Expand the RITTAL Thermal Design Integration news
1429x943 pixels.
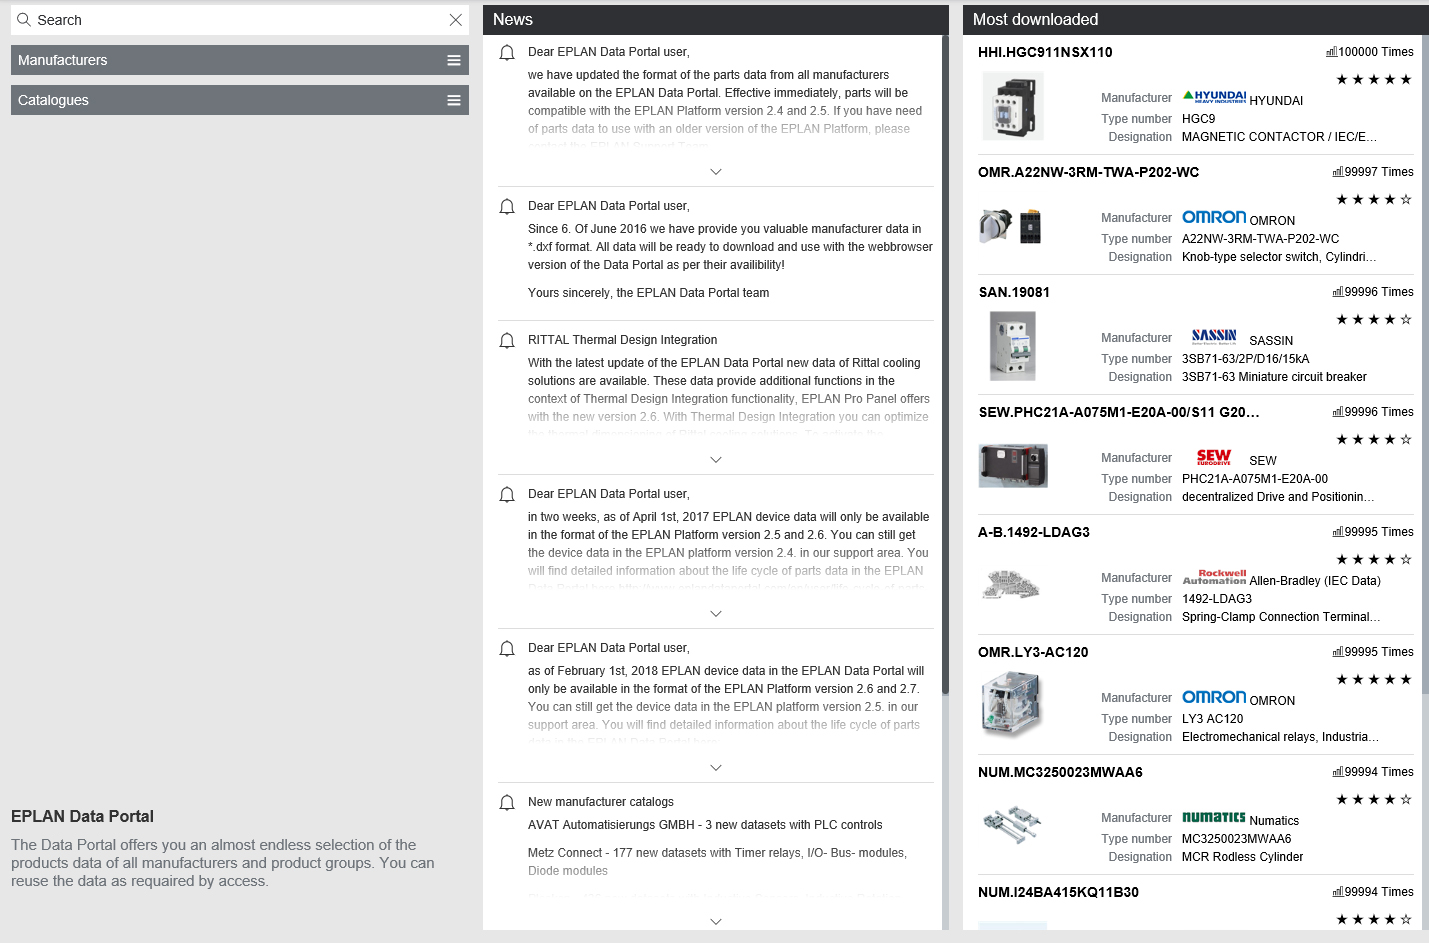click(716, 460)
